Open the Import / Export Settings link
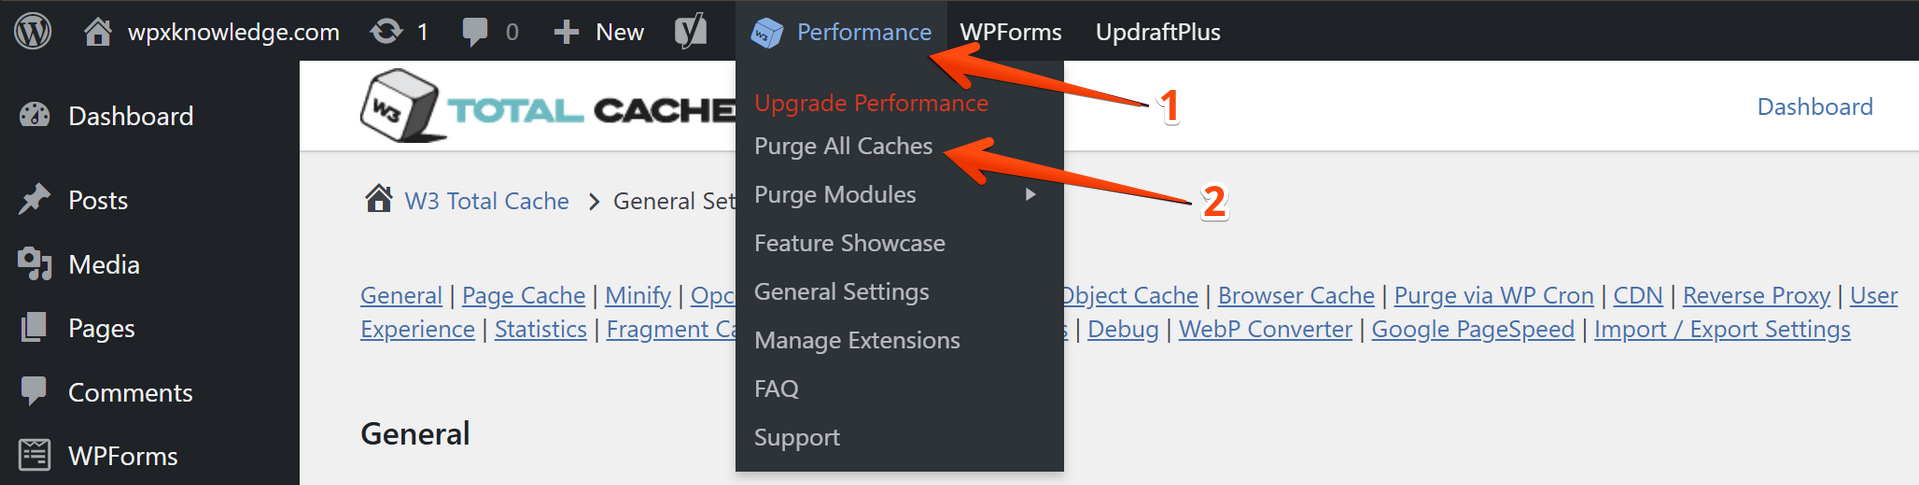 click(x=1722, y=330)
